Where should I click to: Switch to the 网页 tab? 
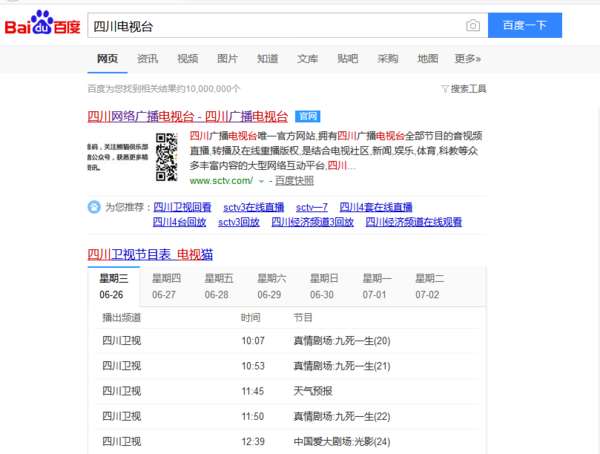click(x=107, y=59)
